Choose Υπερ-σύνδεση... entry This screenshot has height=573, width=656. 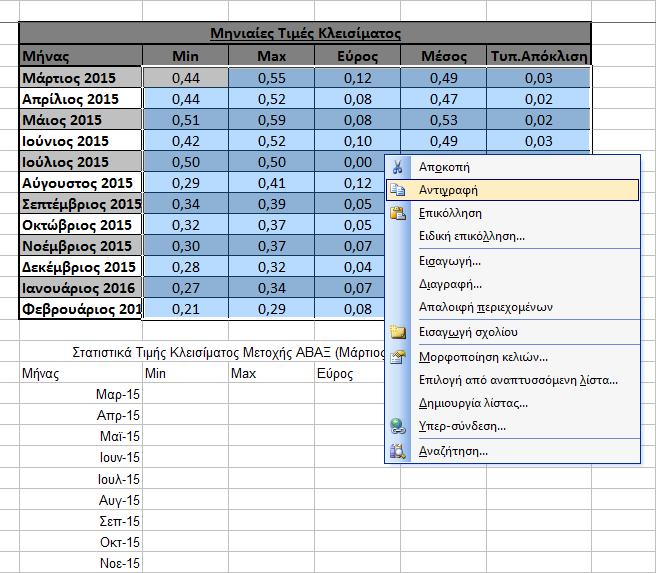pos(512,426)
